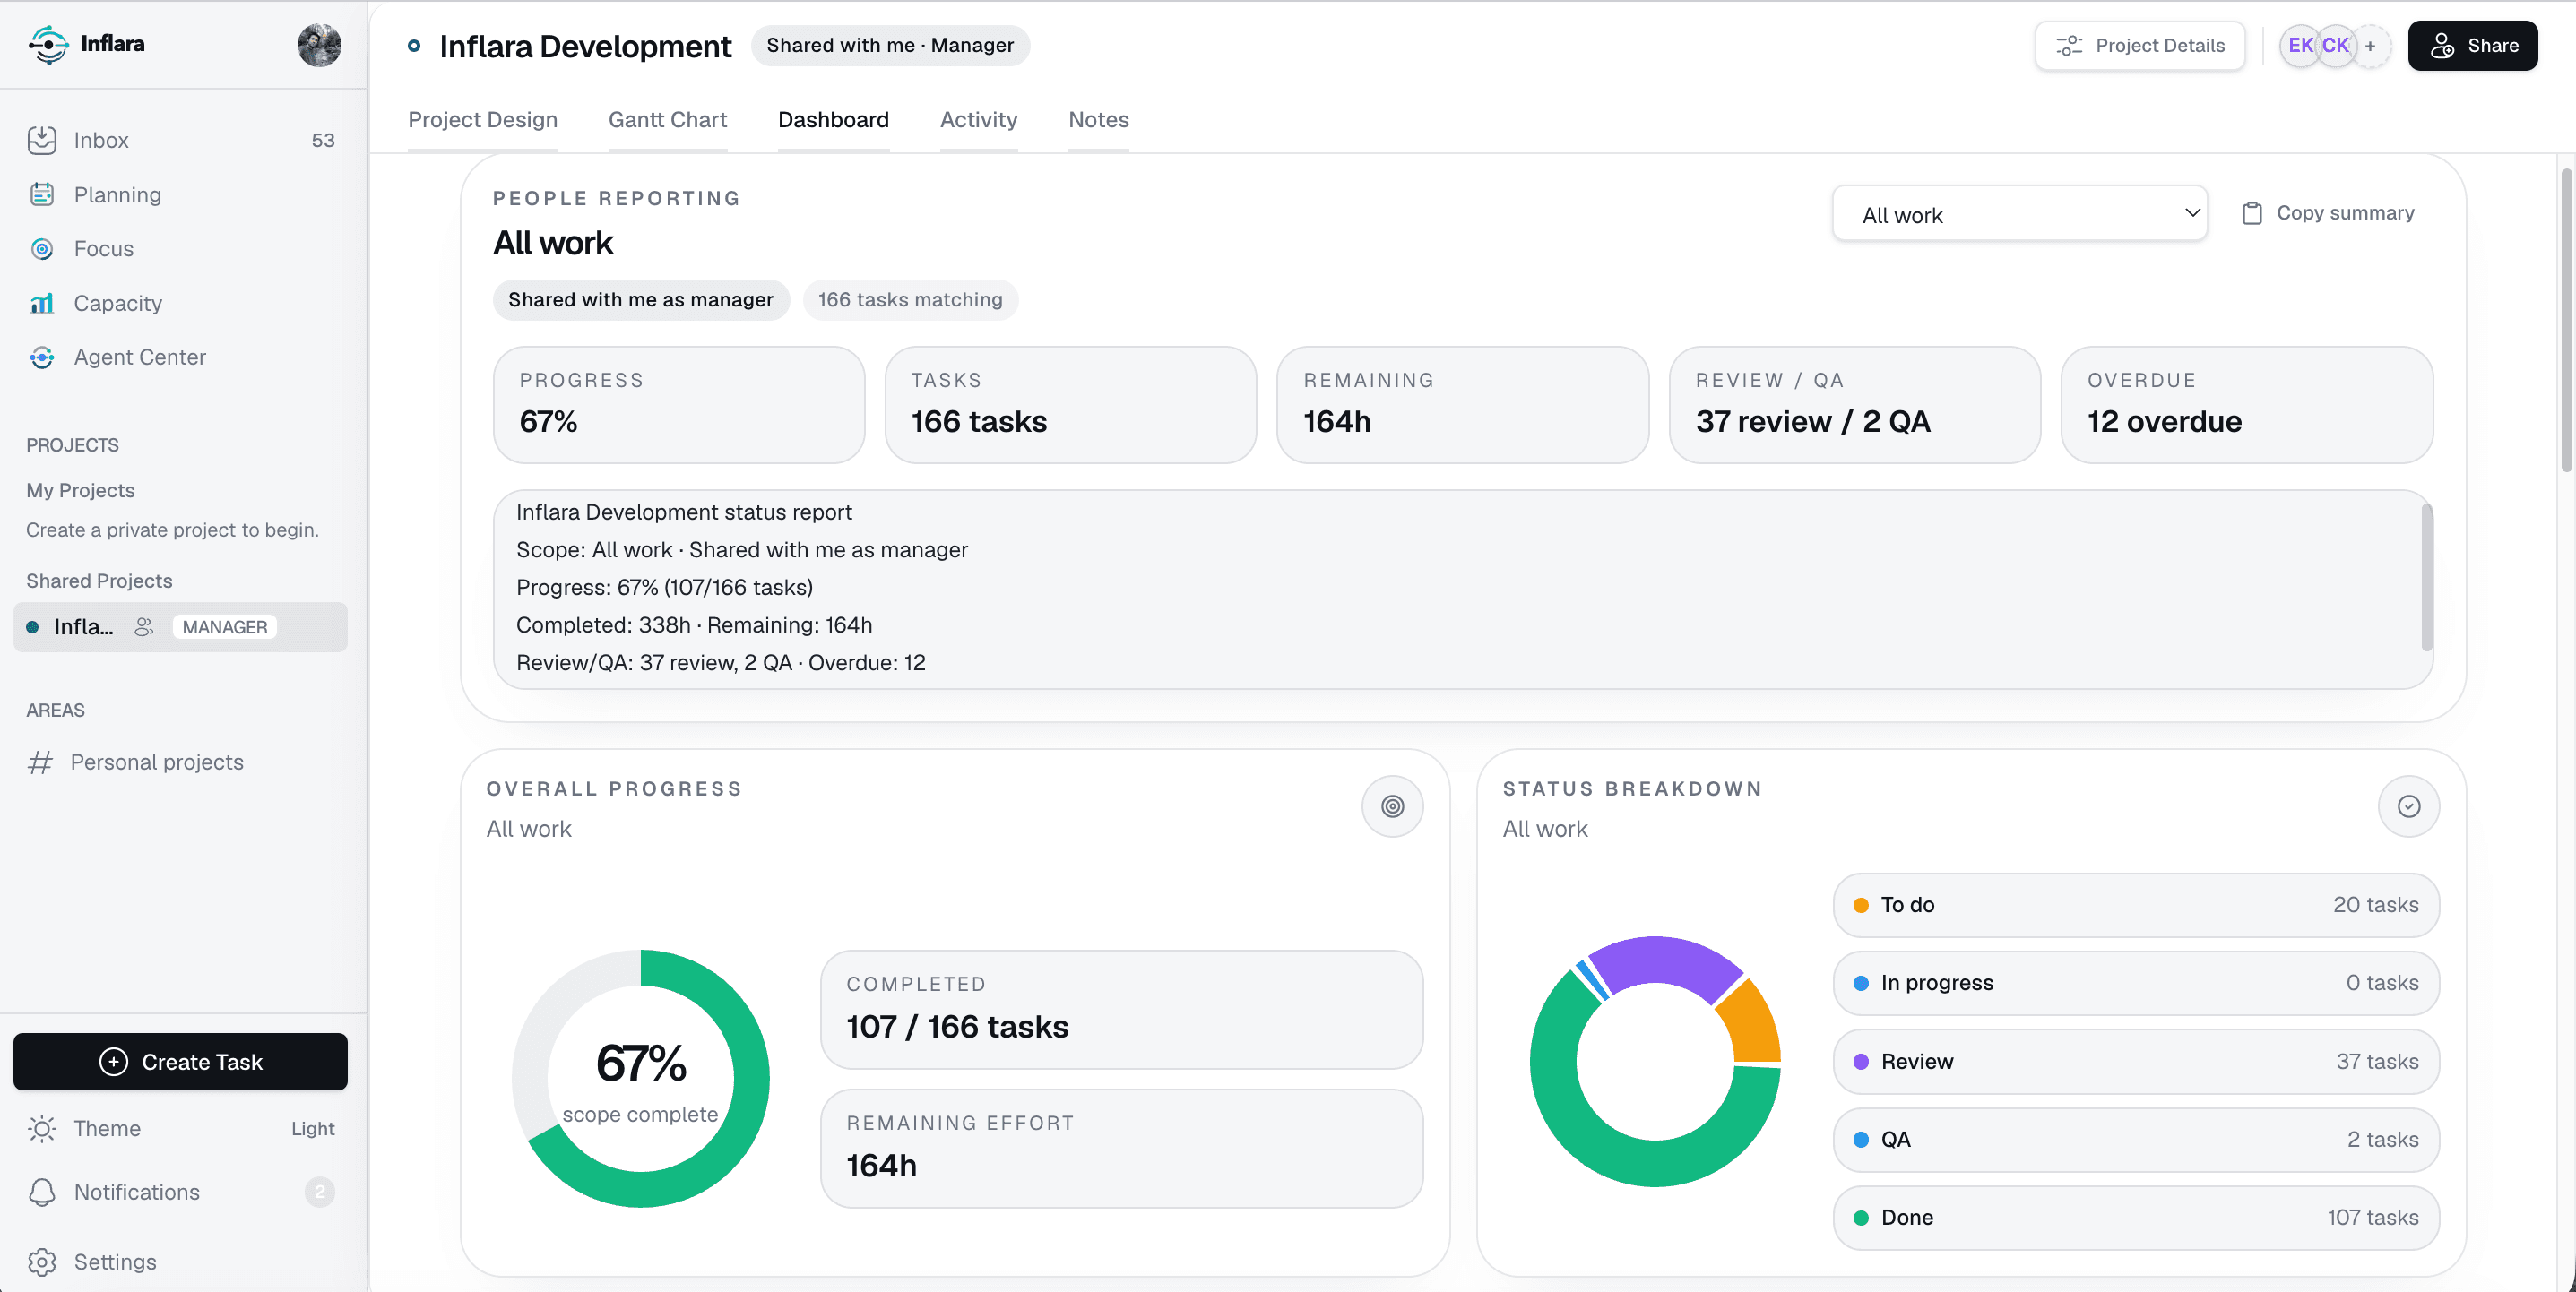Image resolution: width=2576 pixels, height=1292 pixels.
Task: Click the plus icon in Create Task
Action: [114, 1062]
